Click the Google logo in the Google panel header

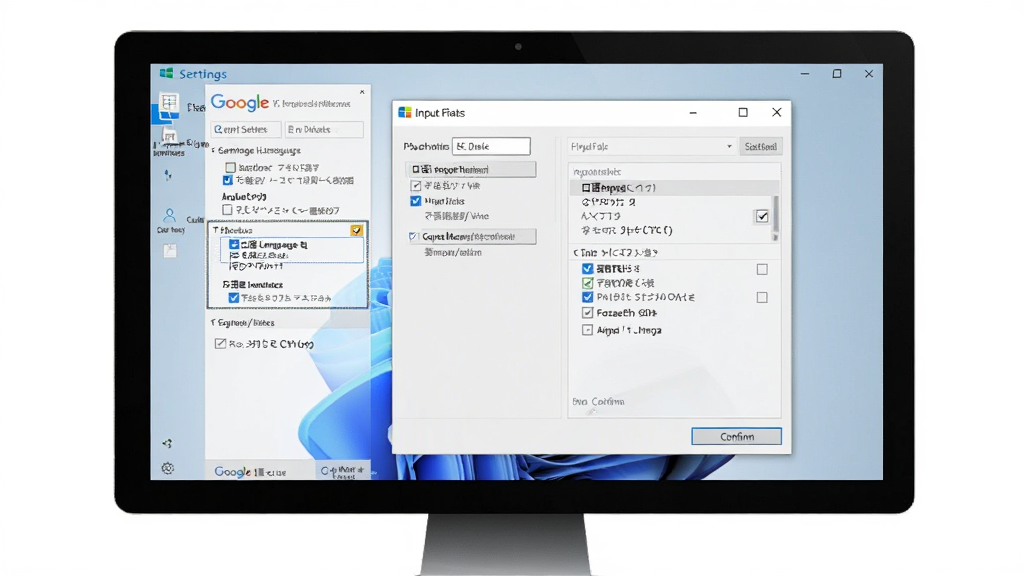tap(240, 103)
